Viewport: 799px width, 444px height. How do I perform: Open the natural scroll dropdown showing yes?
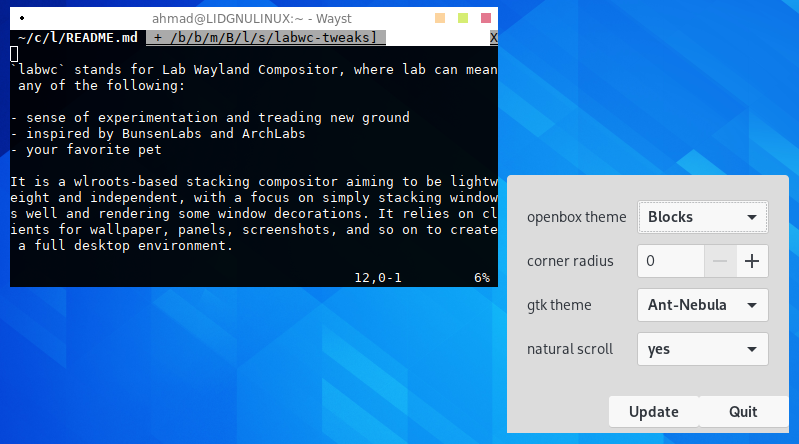(702, 349)
